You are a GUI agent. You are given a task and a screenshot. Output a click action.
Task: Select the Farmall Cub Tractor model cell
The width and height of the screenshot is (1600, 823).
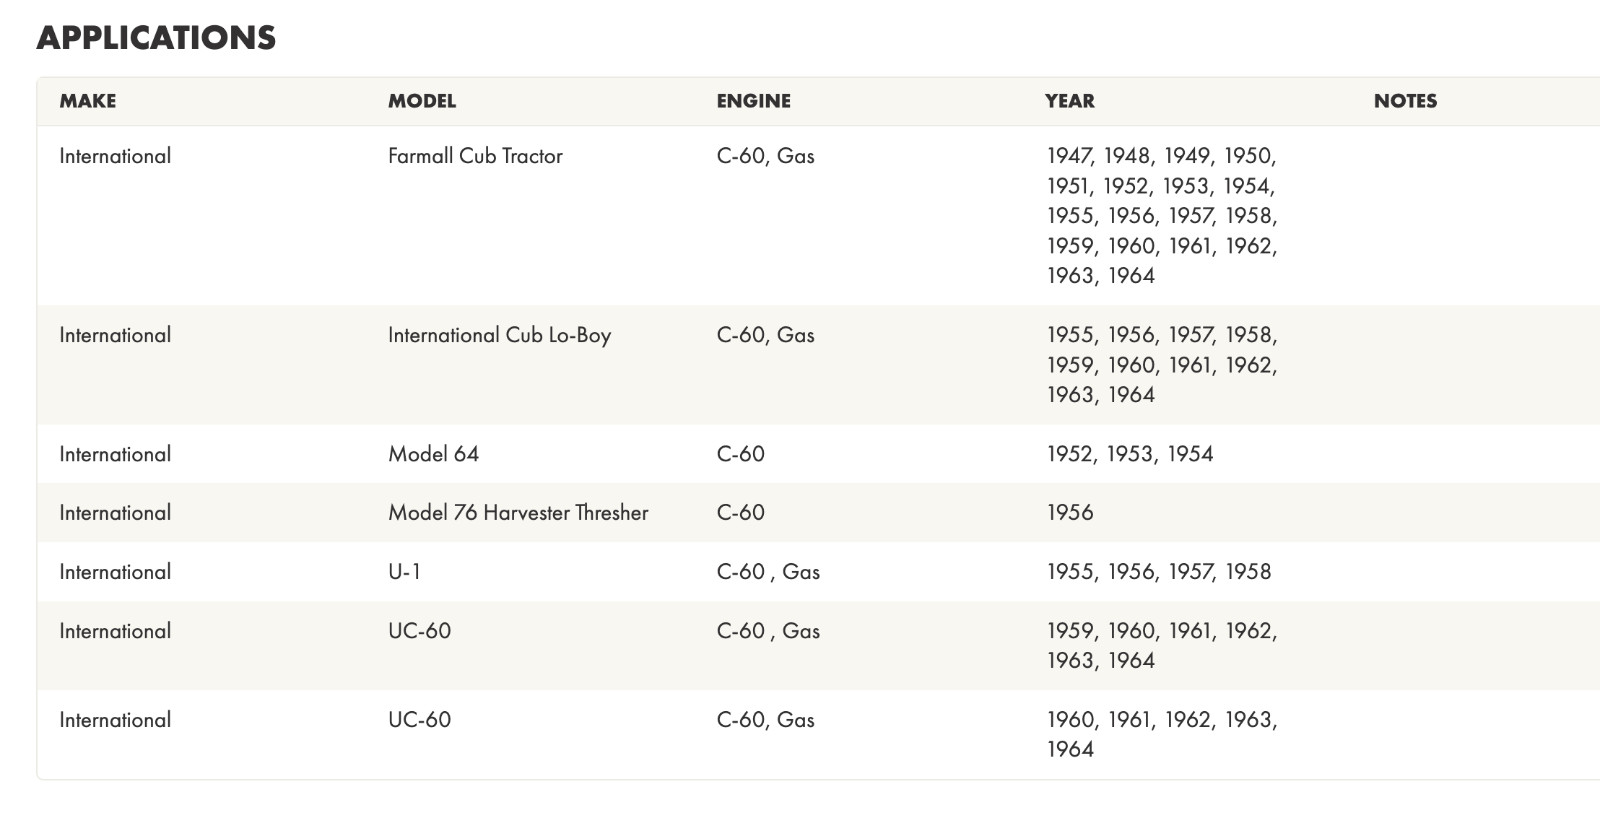pos(475,156)
